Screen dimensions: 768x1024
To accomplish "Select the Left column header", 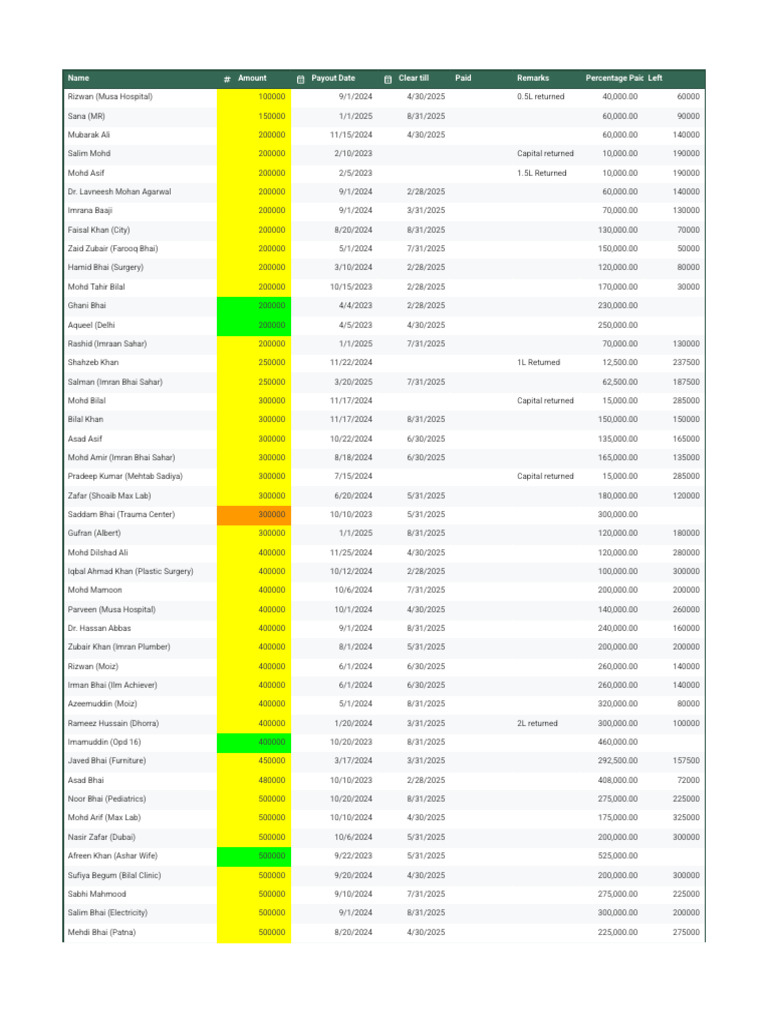I will [x=655, y=78].
